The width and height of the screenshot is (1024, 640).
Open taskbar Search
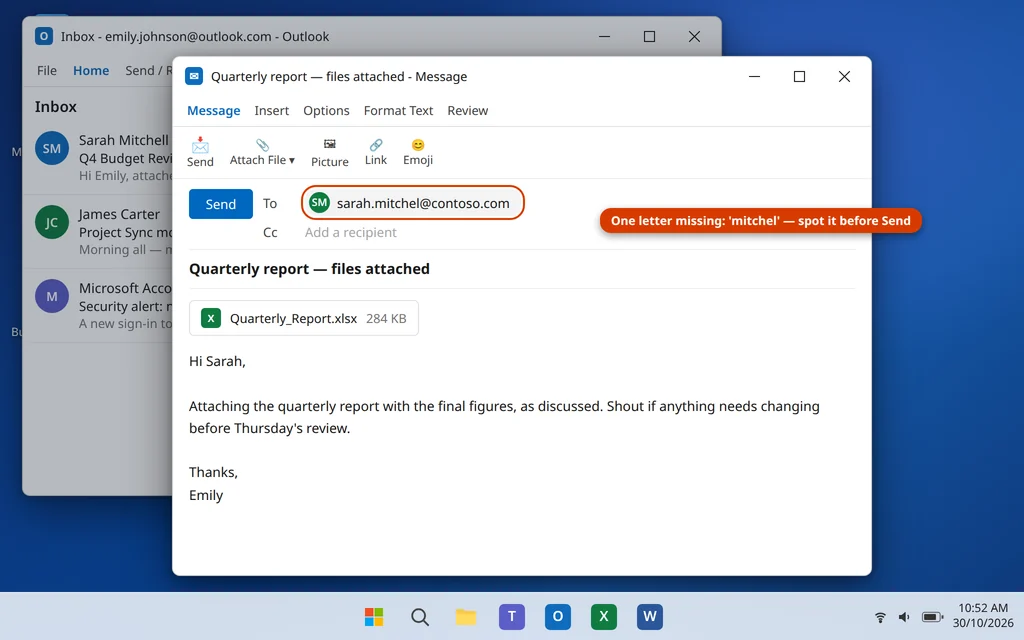coord(420,616)
